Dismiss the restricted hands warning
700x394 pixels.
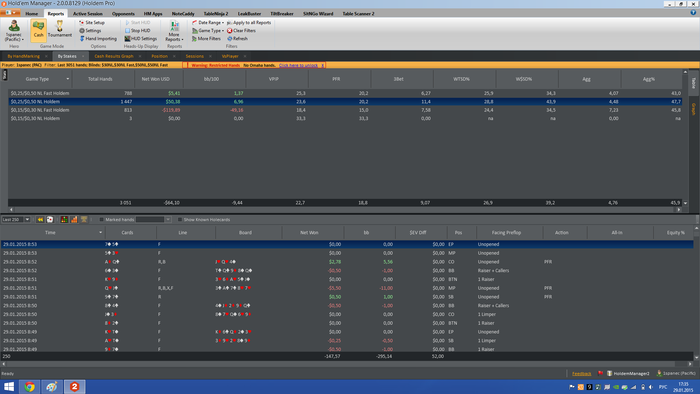click(322, 65)
